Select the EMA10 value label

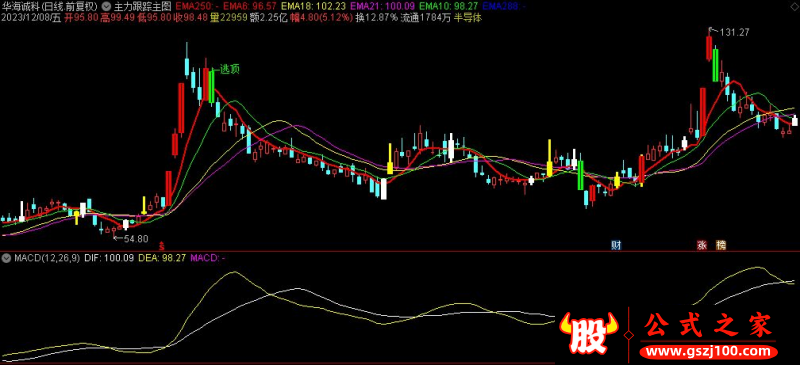pos(447,7)
